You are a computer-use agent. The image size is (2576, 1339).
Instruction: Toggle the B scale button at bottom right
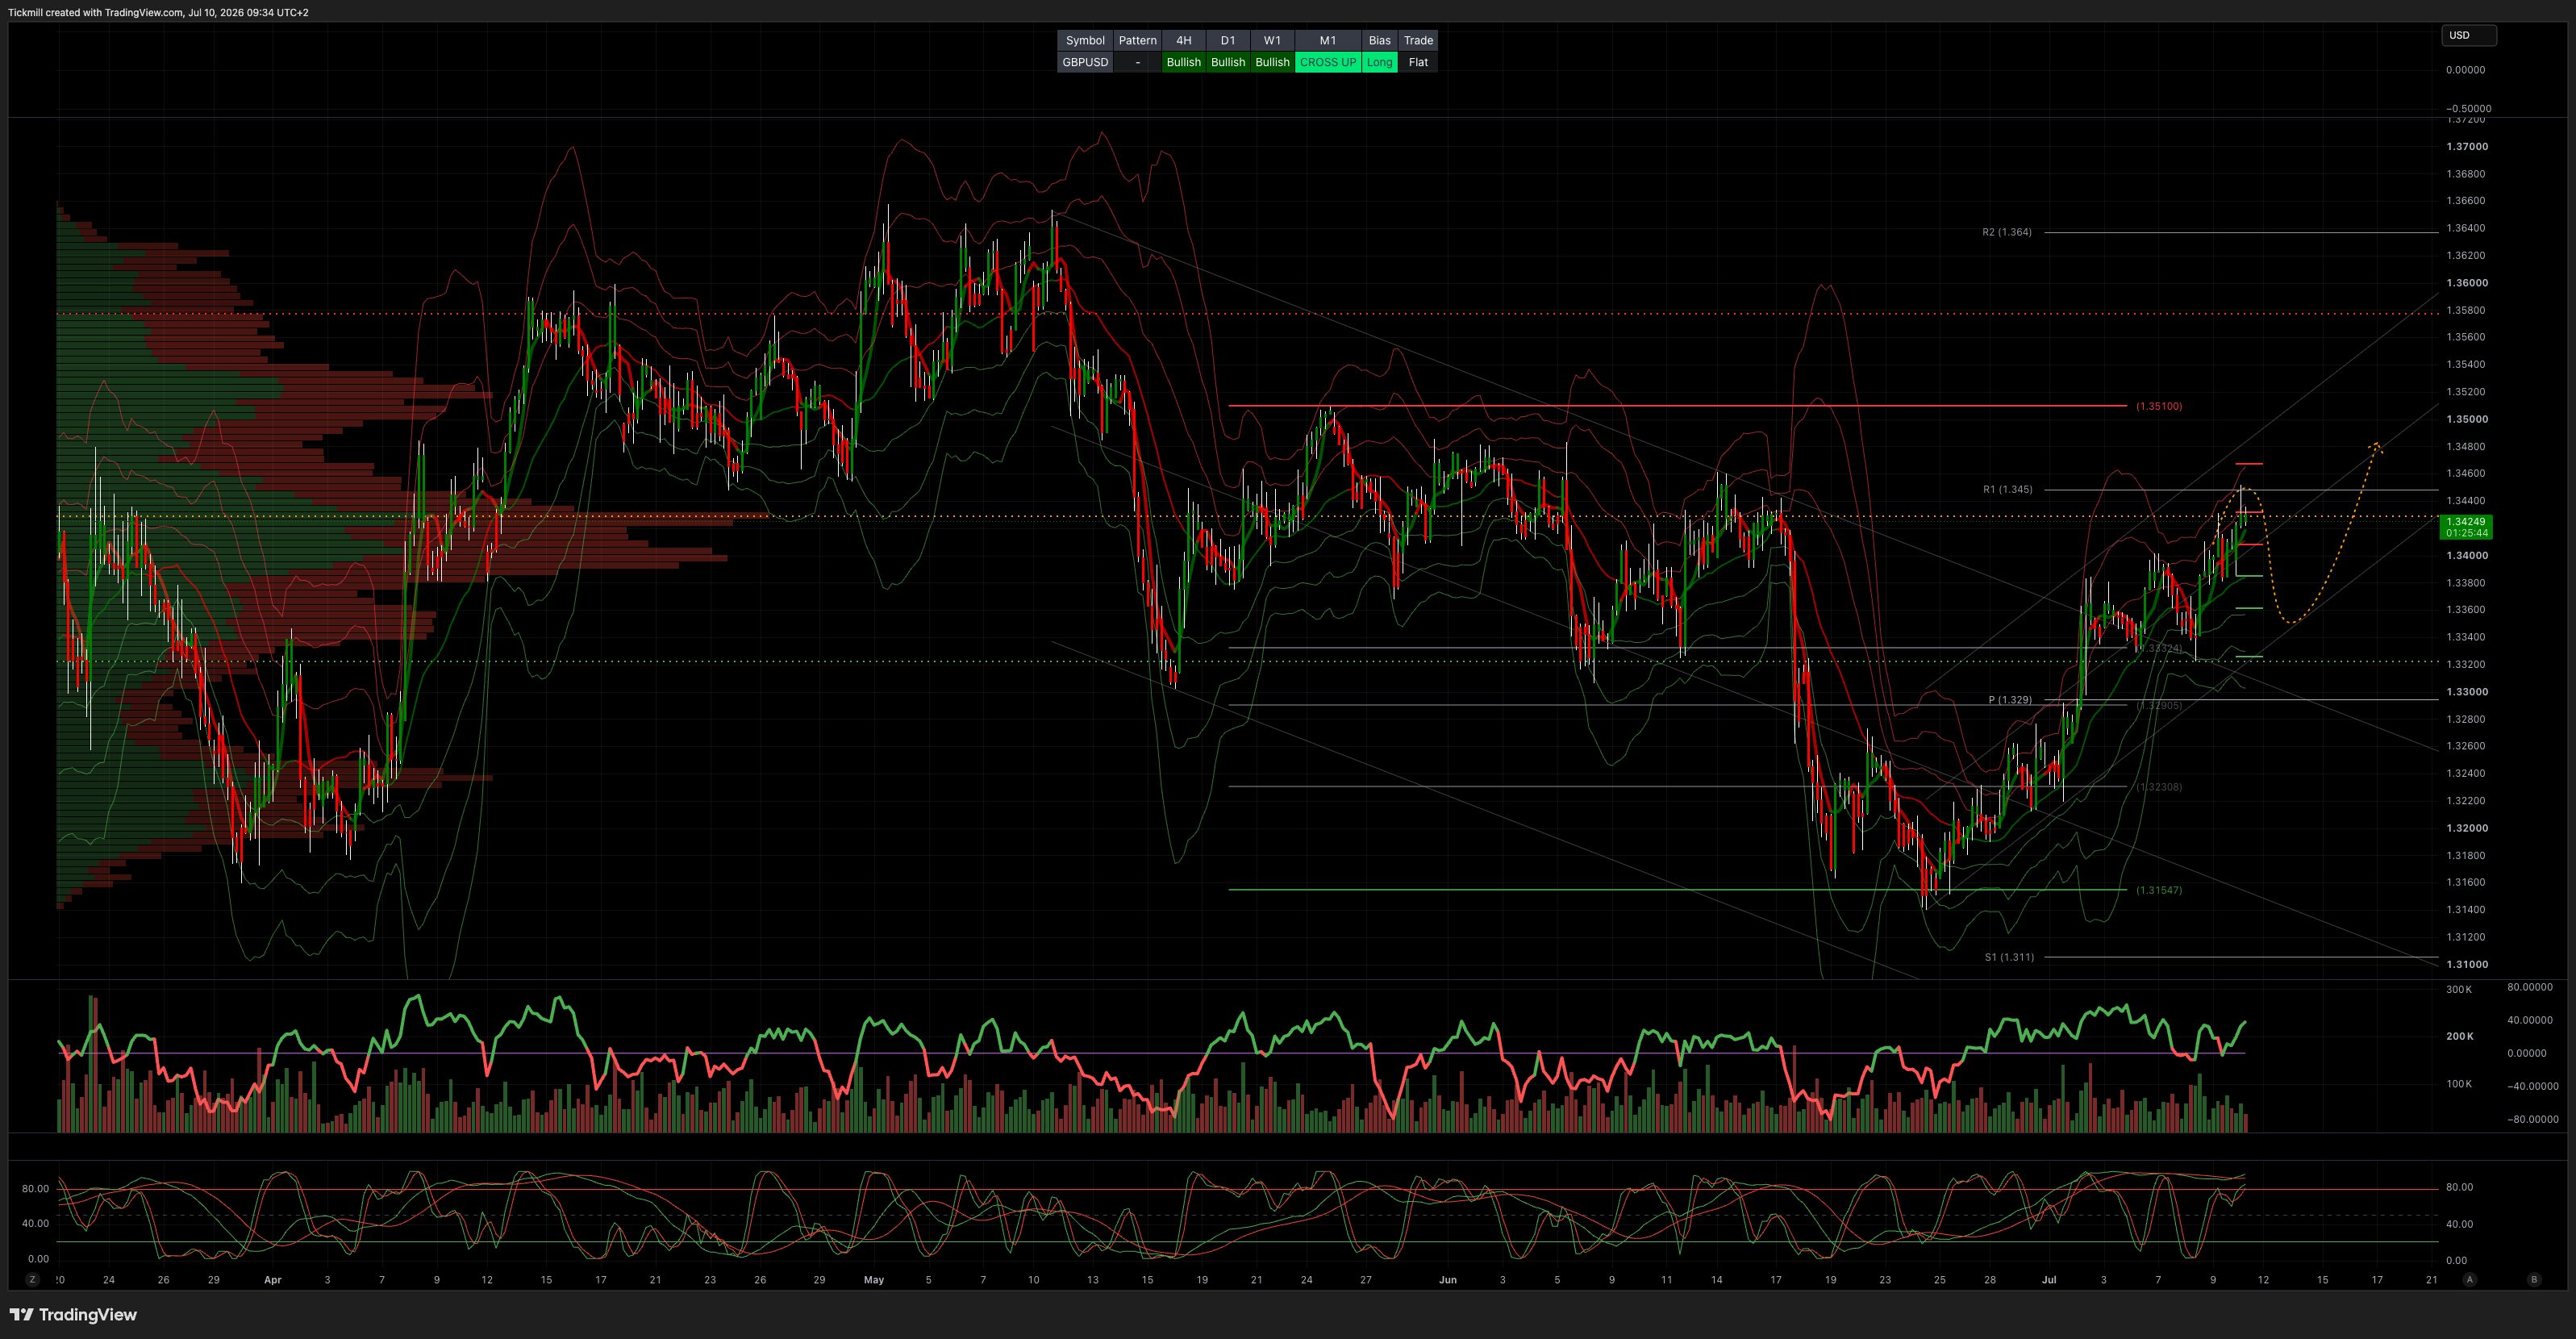click(x=2533, y=1279)
